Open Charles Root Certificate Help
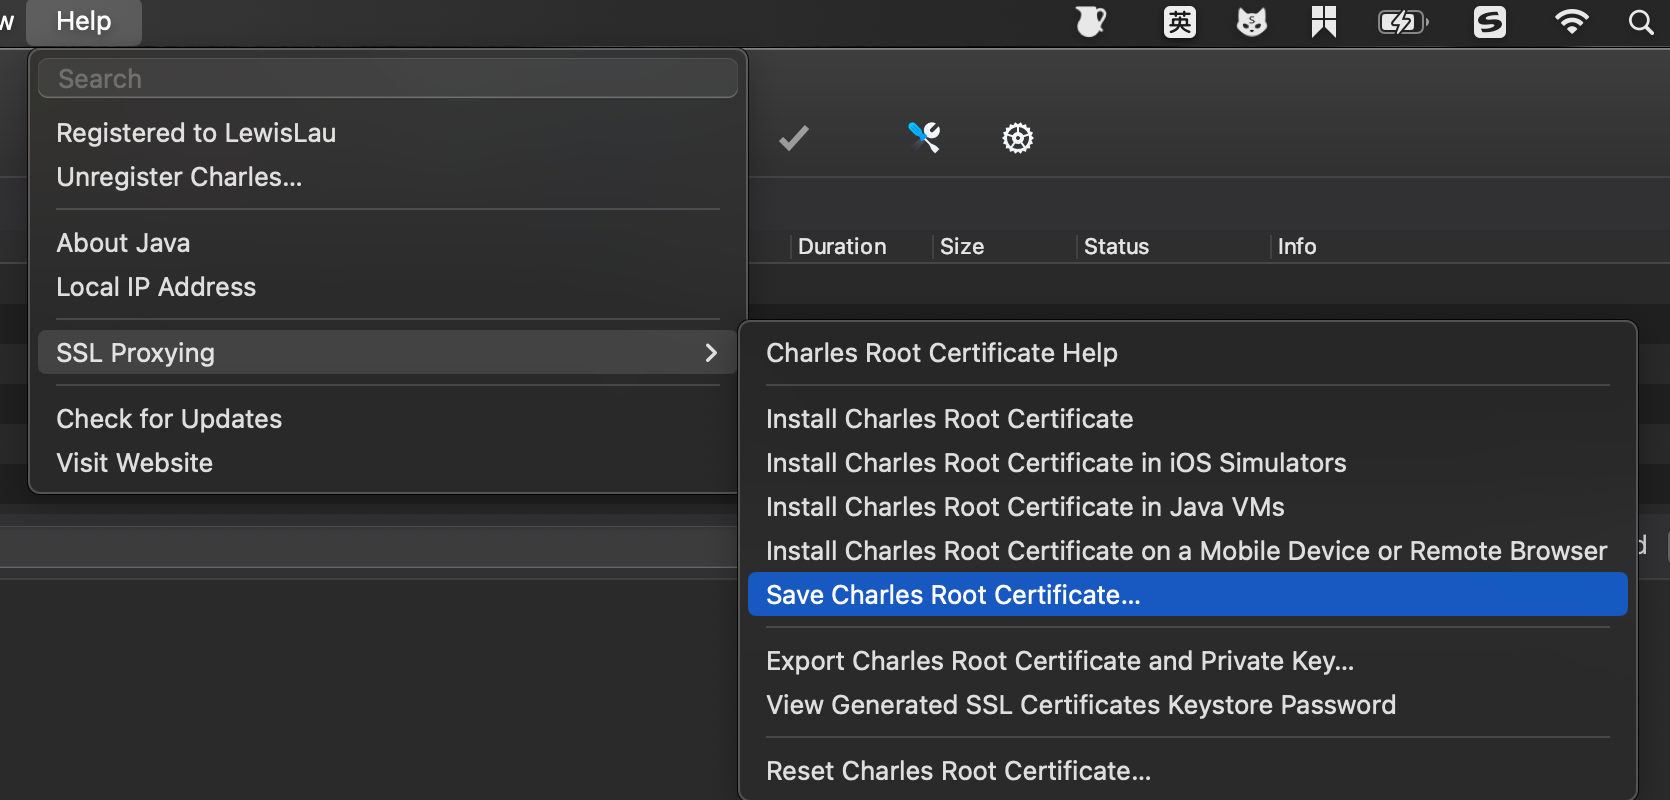The height and width of the screenshot is (800, 1670). point(1188,353)
